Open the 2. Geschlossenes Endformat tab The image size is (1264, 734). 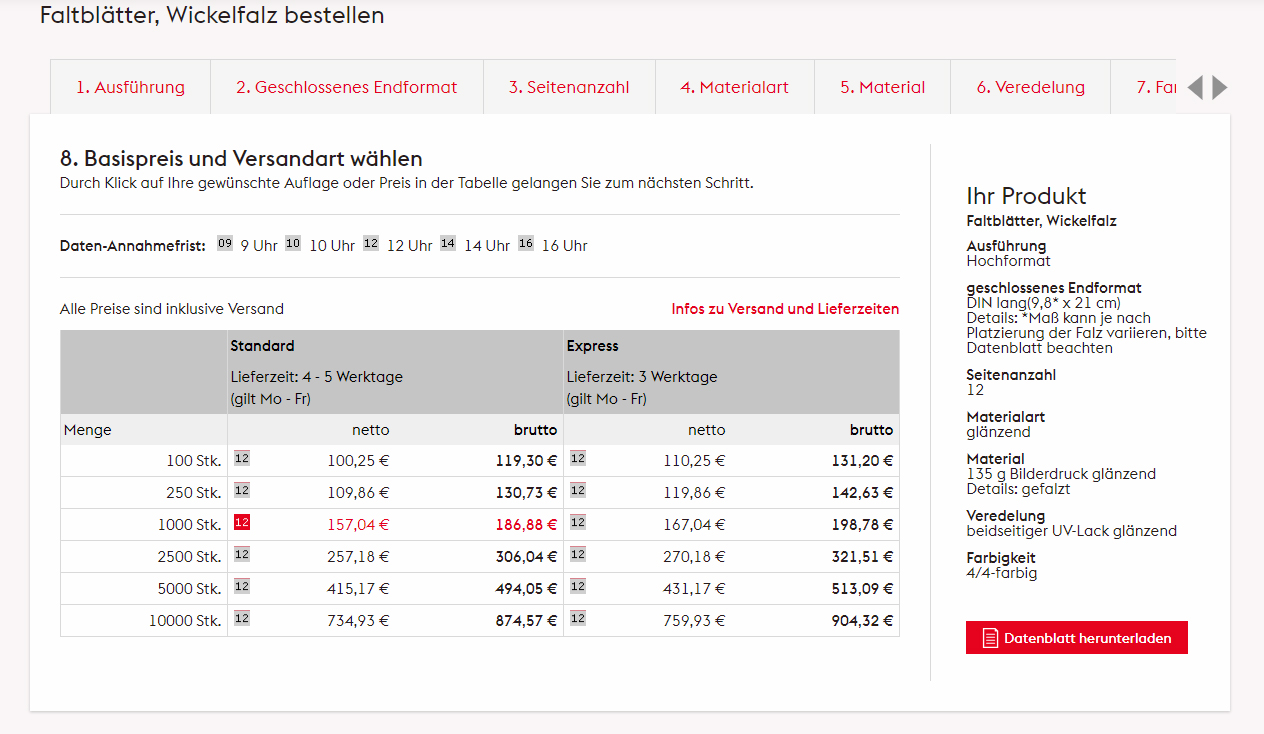point(346,87)
